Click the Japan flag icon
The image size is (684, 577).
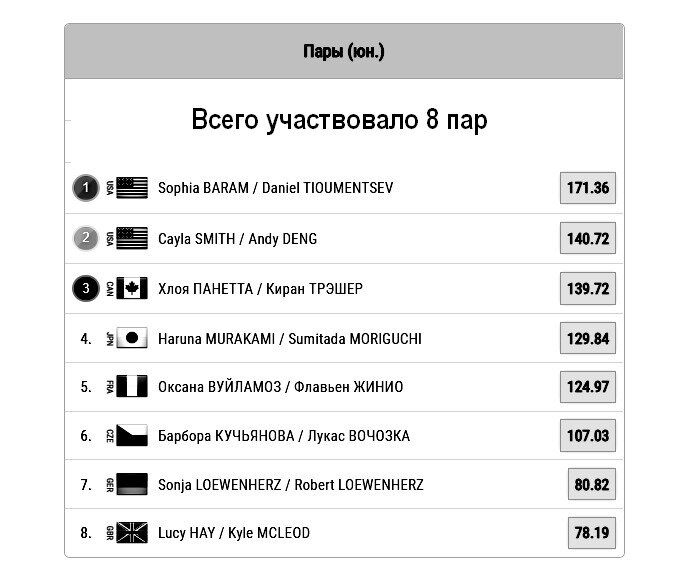tap(132, 338)
